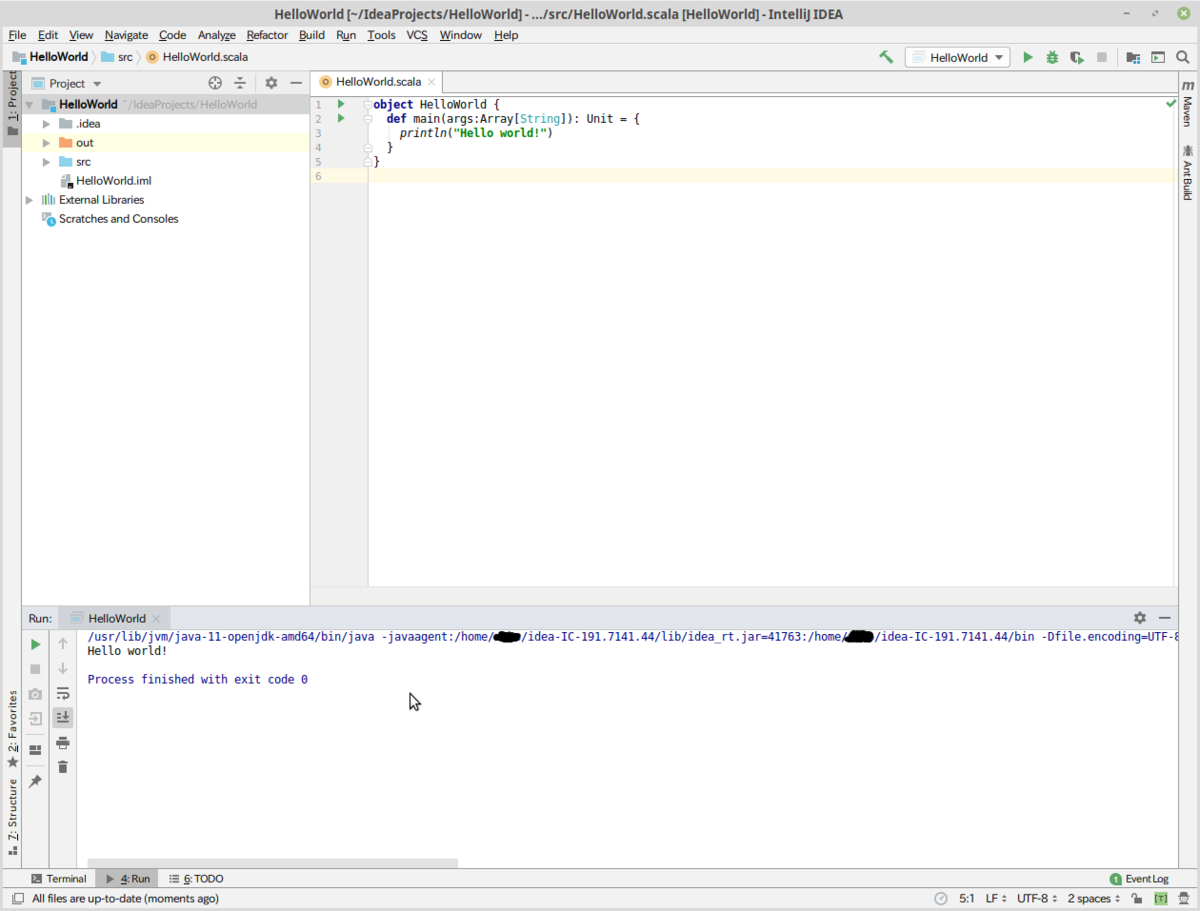The height and width of the screenshot is (911, 1200).
Task: Click the toolbar Stop square icon
Action: point(1102,57)
